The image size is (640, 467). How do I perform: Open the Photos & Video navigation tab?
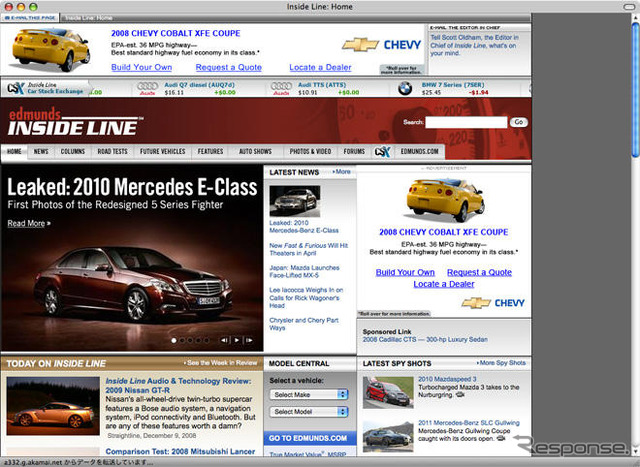click(x=310, y=151)
